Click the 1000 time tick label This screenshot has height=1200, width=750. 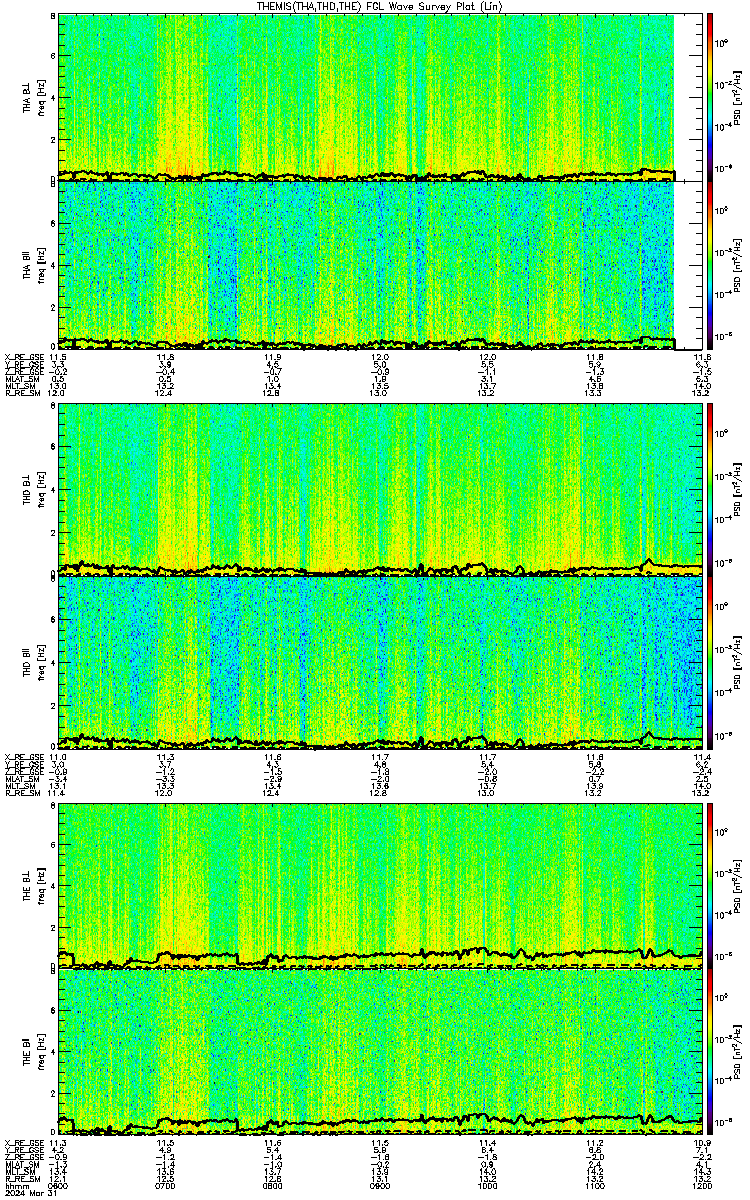pyautogui.click(x=488, y=1185)
